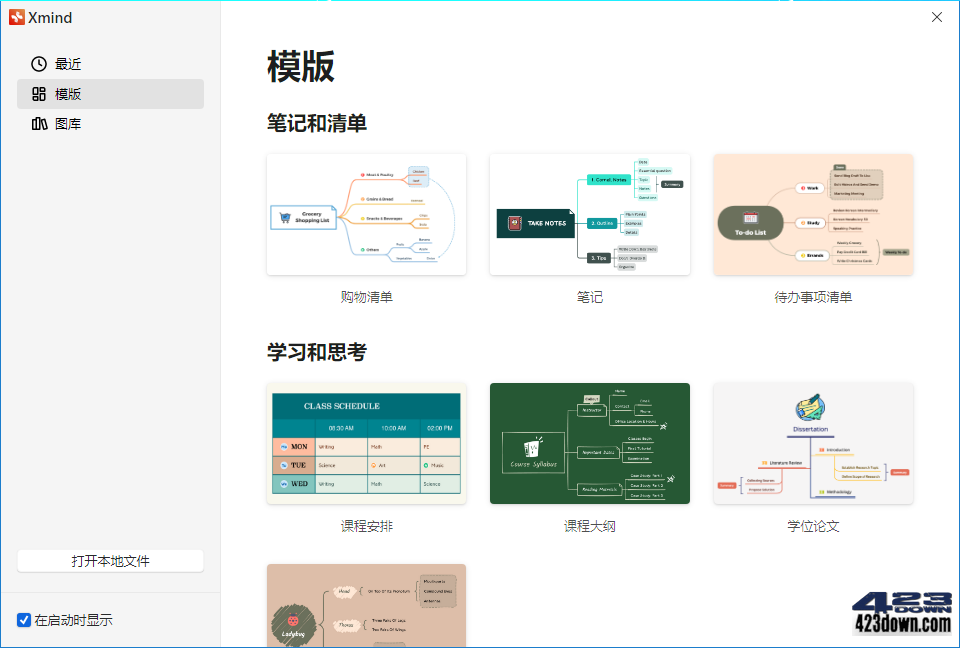This screenshot has width=960, height=648.
Task: Toggle the startup display option off
Action: click(22, 620)
